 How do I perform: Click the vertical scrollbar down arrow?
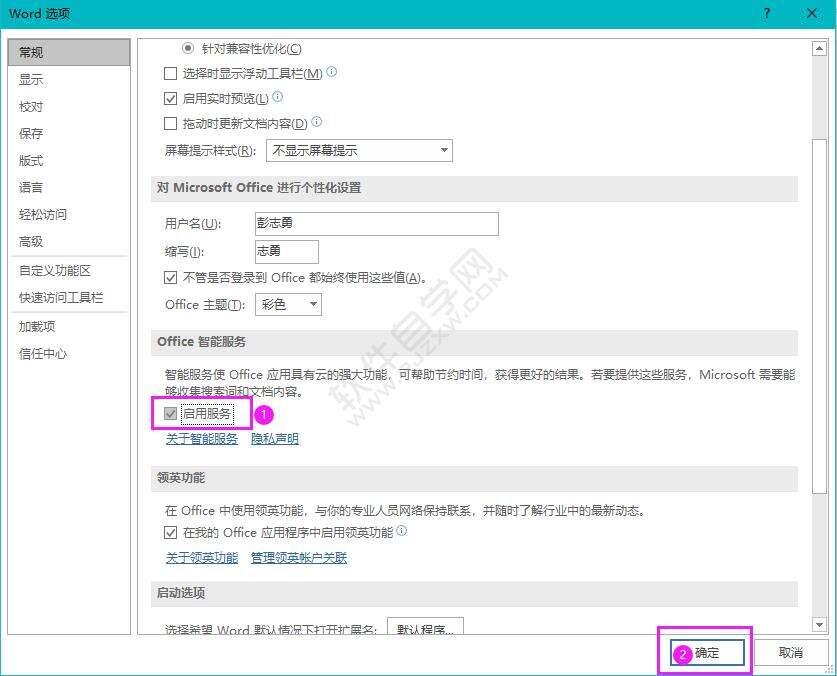point(819,625)
